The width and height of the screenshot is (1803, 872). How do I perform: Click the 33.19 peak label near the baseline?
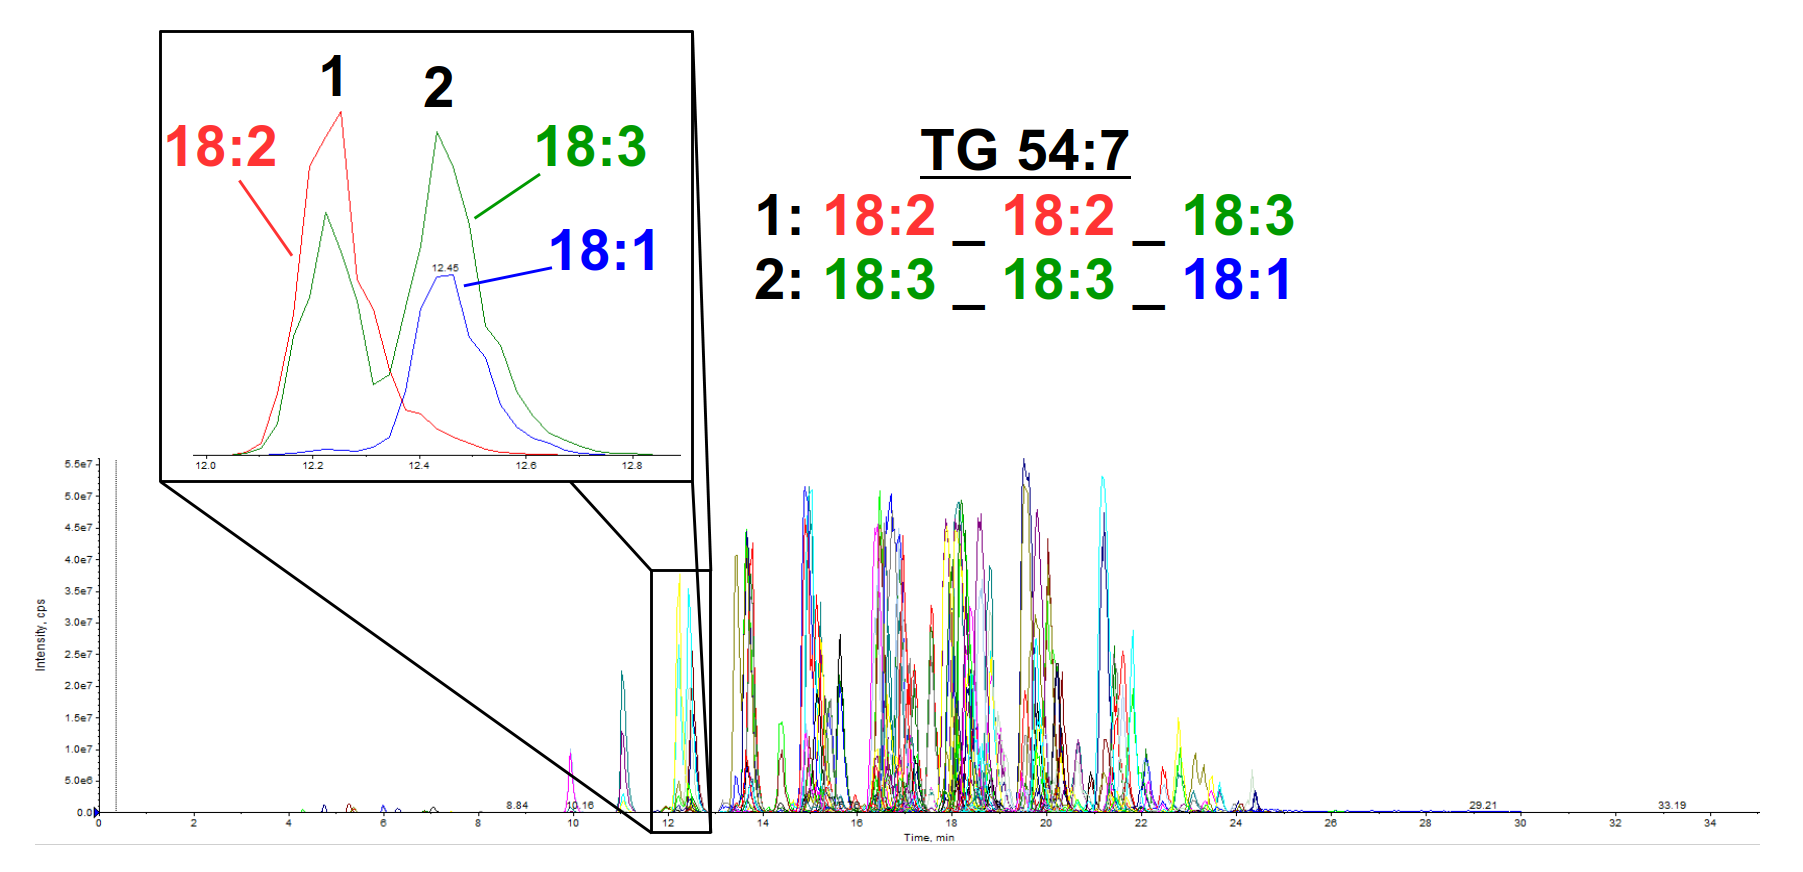click(1672, 805)
